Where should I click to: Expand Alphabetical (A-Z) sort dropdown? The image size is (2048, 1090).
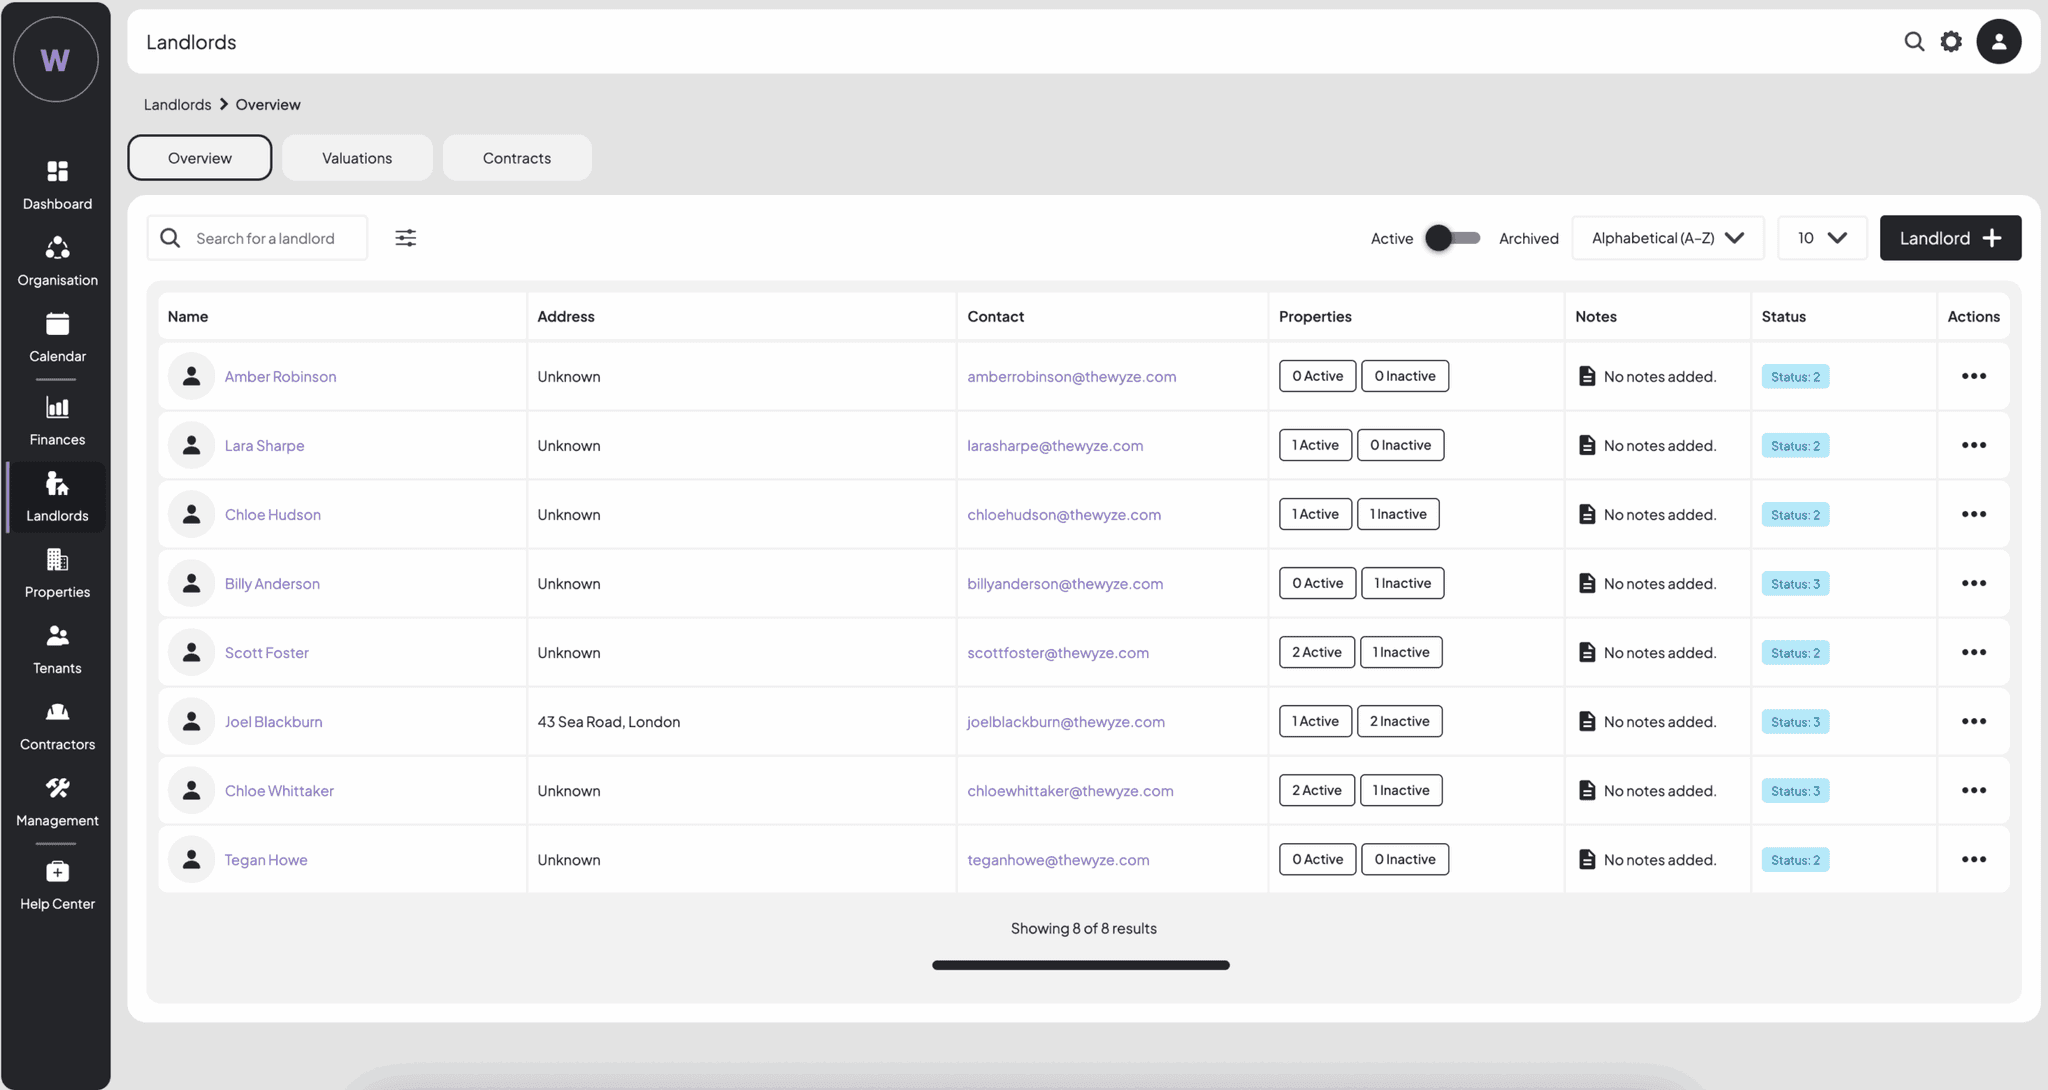1667,238
